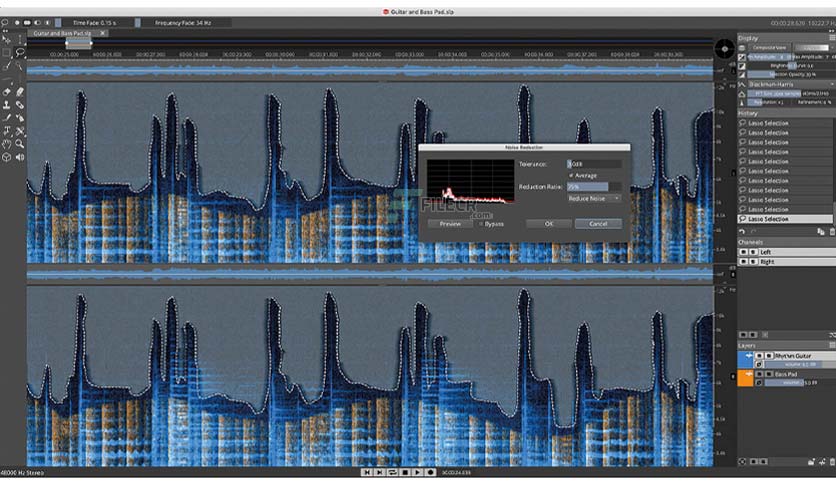Adjust the Selection Opacity slider
The width and height of the screenshot is (836, 484).
pos(790,75)
